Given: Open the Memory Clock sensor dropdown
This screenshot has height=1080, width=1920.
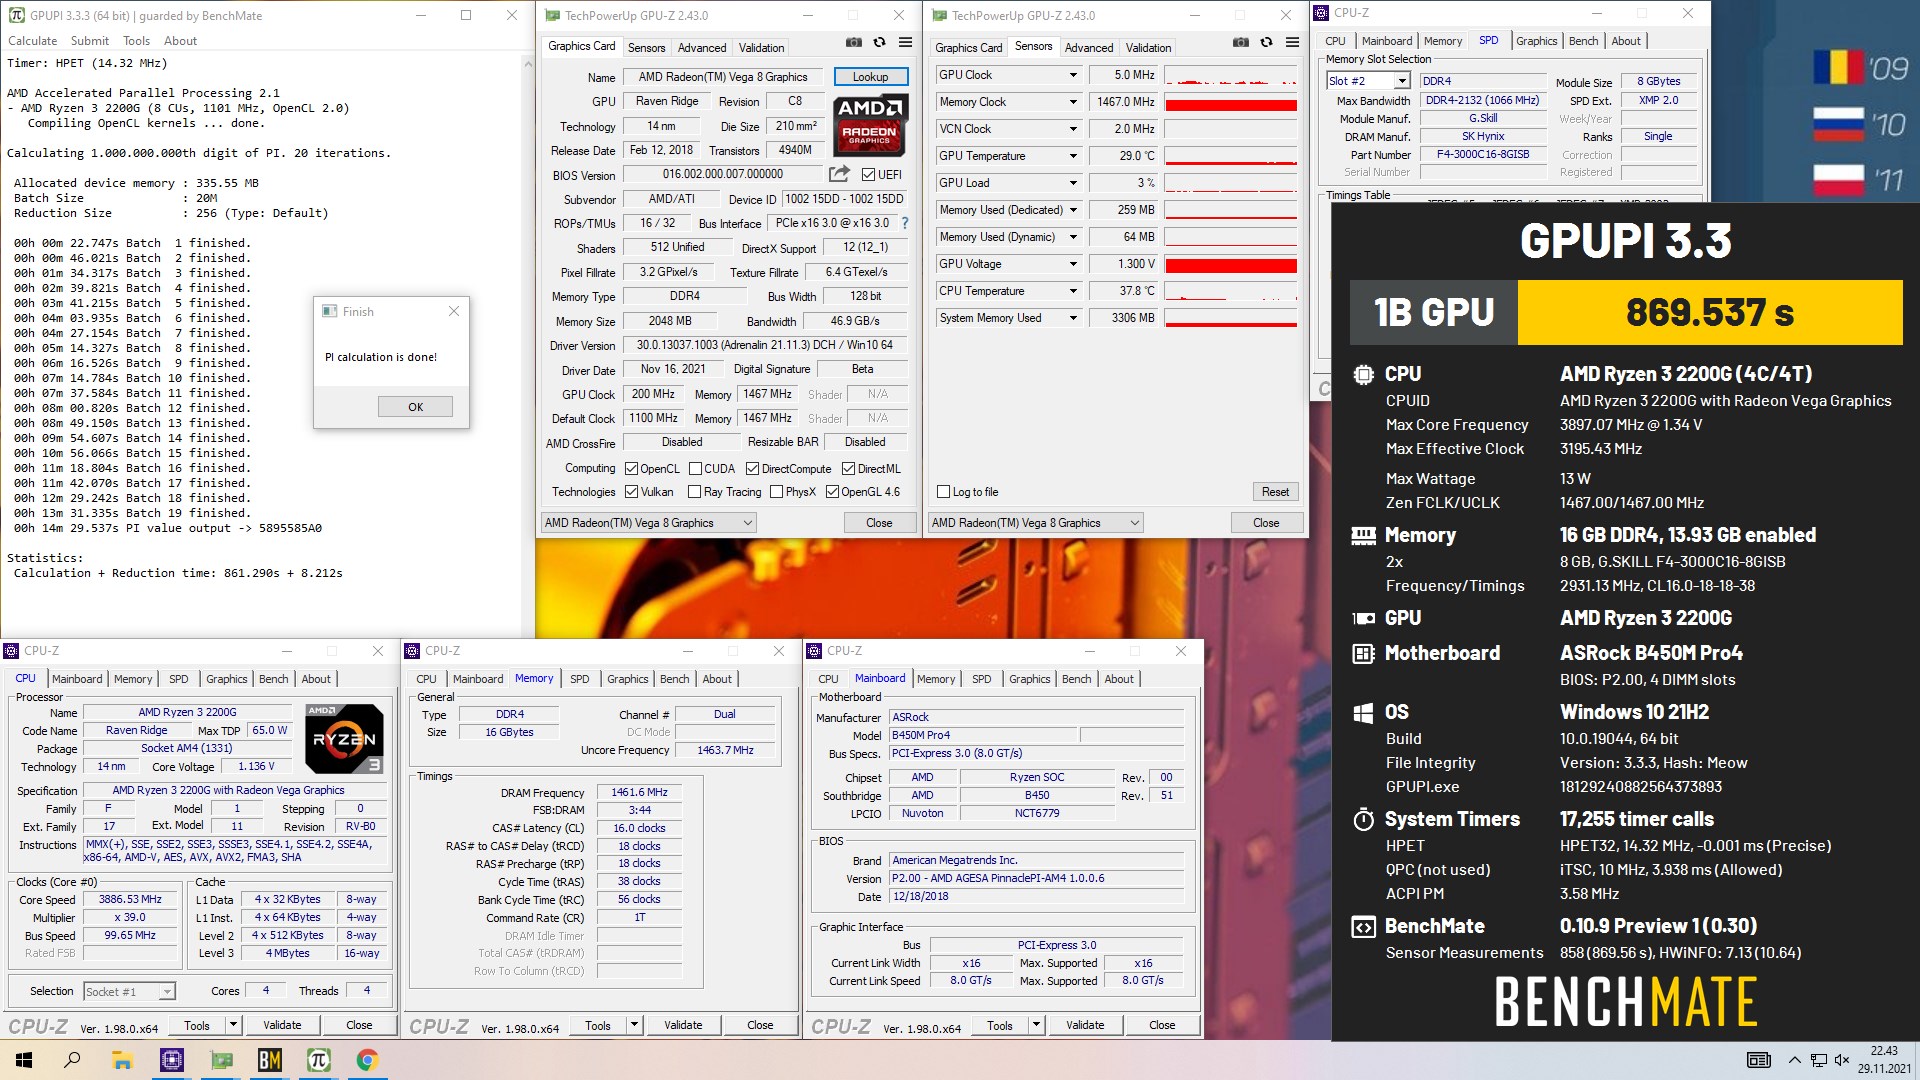Looking at the screenshot, I should [x=1073, y=102].
